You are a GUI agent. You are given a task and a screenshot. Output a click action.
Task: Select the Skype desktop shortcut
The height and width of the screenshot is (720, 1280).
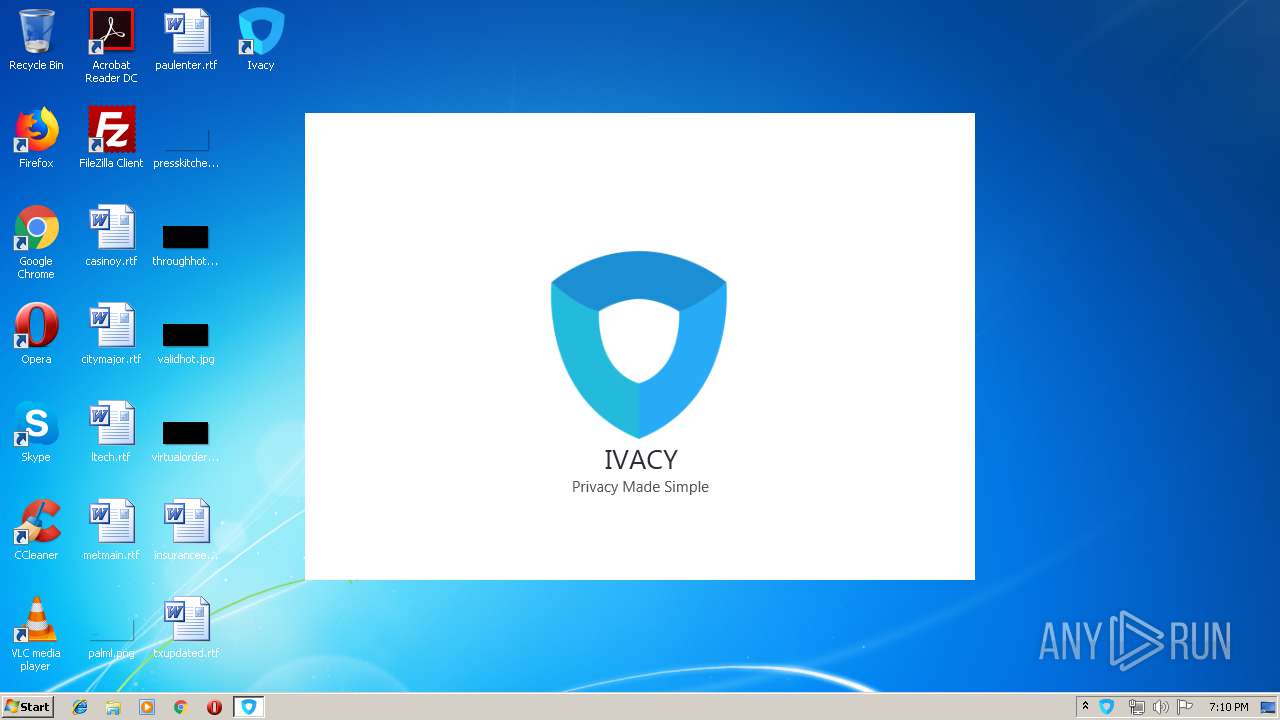36,433
